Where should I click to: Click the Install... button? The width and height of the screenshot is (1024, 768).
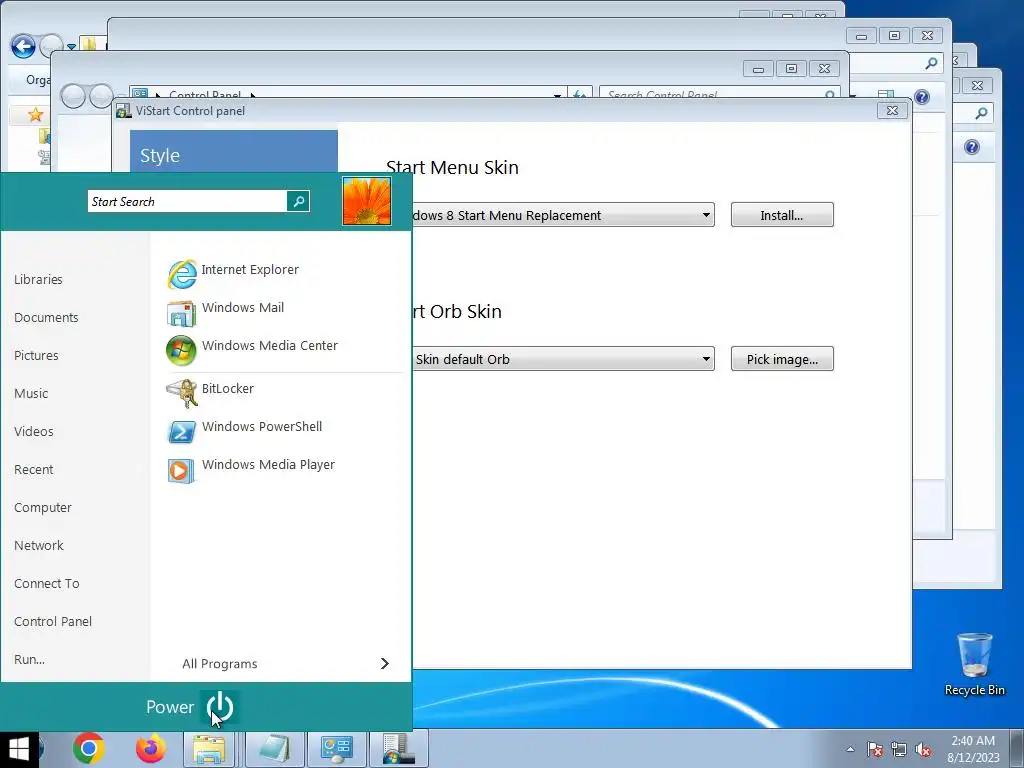tap(782, 215)
